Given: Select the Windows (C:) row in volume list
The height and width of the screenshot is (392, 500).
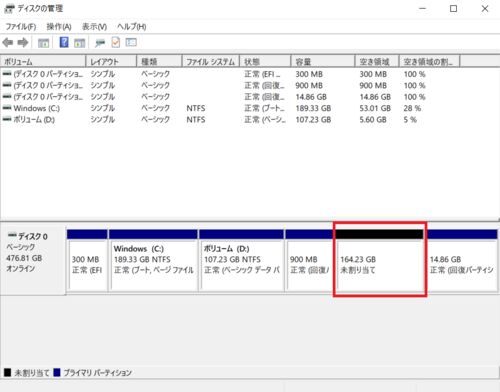Looking at the screenshot, I should [x=250, y=108].
